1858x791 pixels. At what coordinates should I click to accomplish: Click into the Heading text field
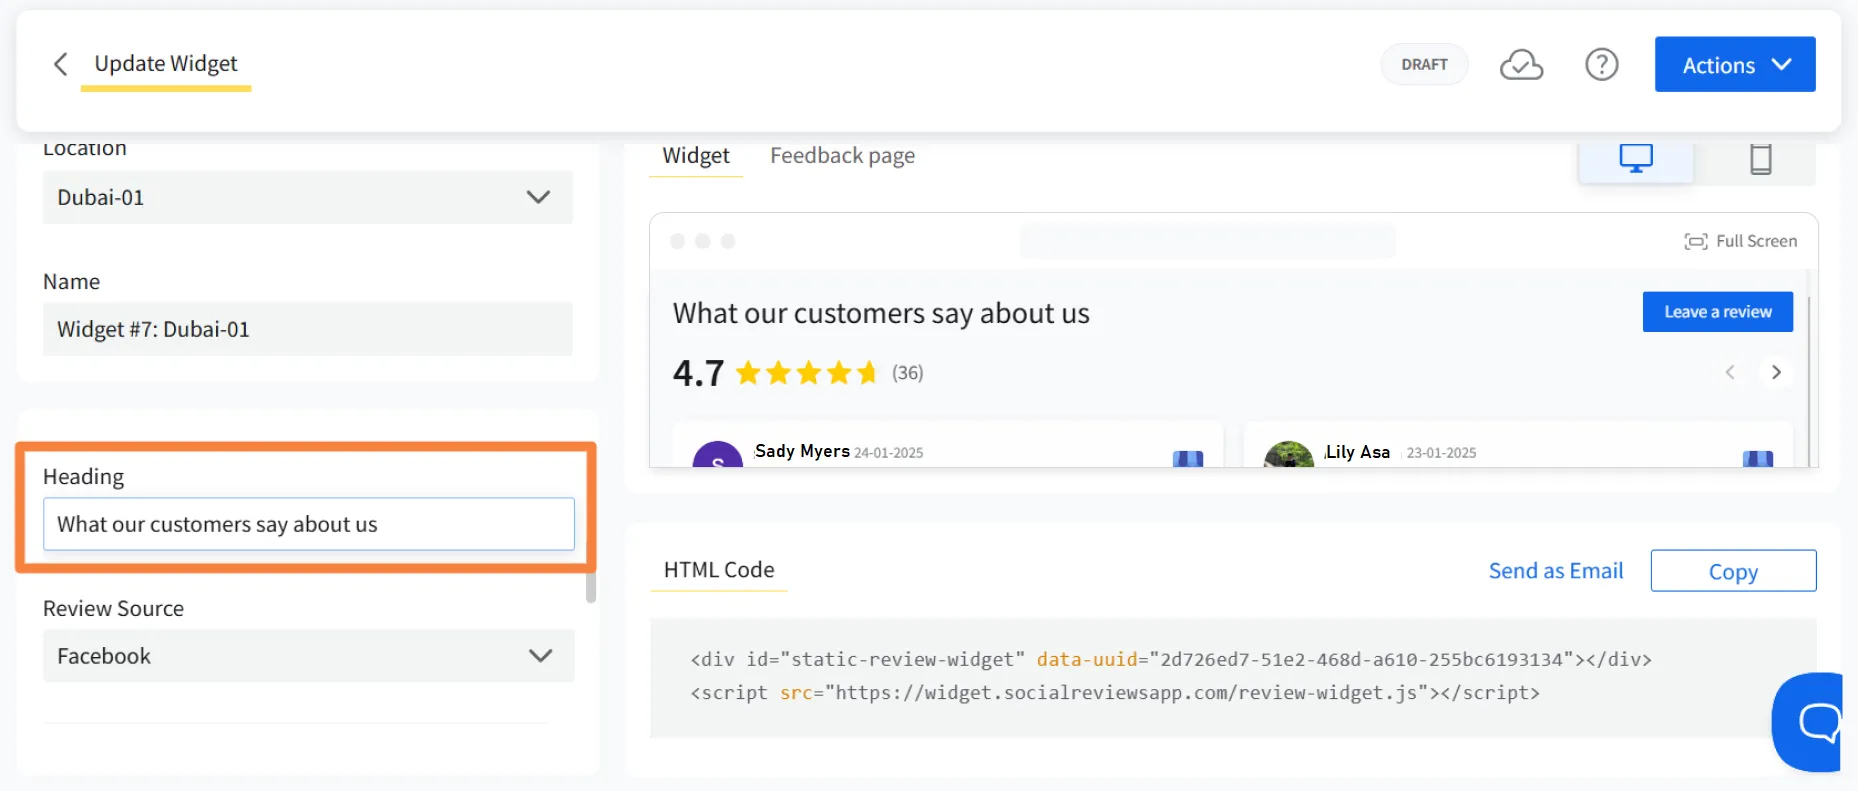coord(309,524)
